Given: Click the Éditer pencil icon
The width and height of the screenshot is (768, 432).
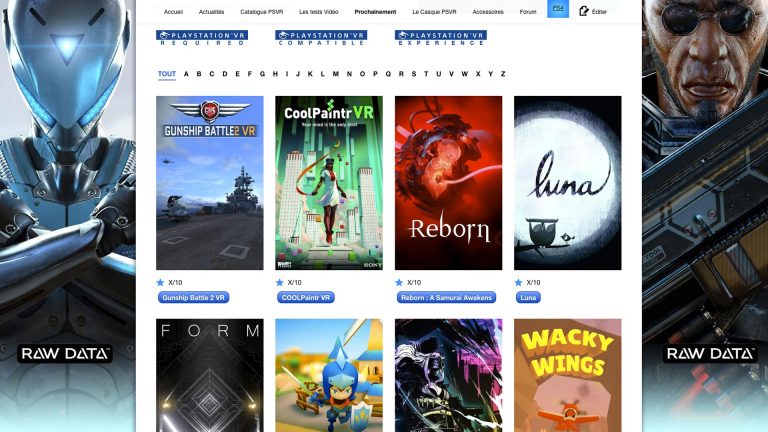Looking at the screenshot, I should pos(584,11).
